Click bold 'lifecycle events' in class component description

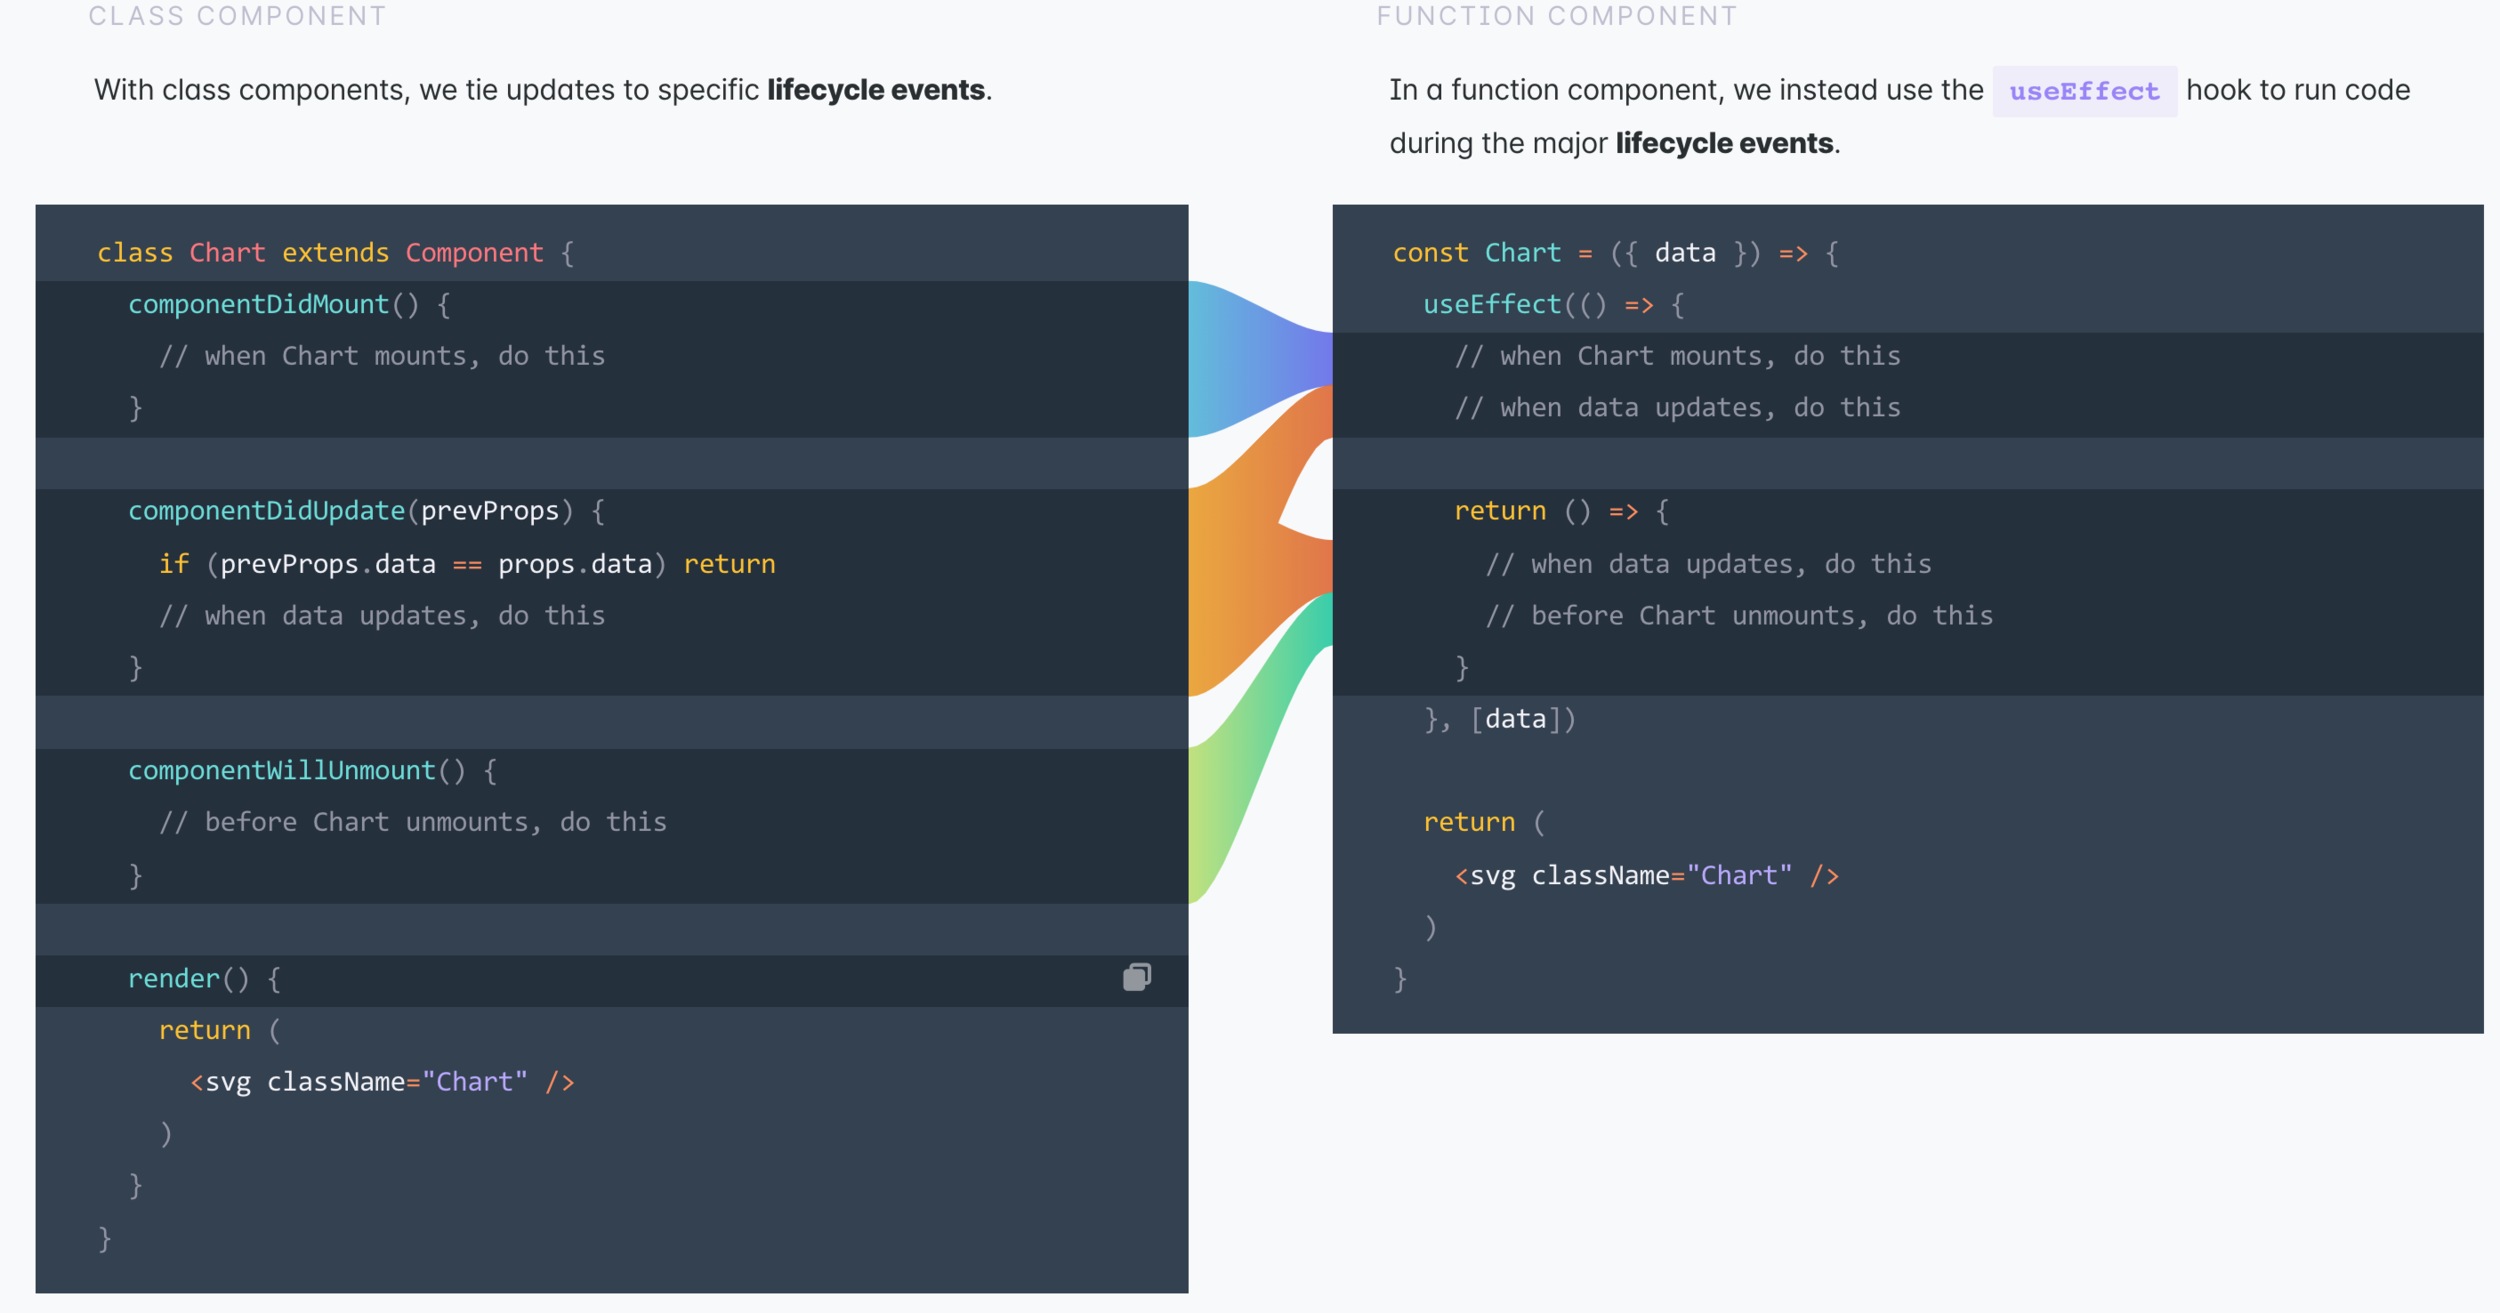tap(875, 90)
